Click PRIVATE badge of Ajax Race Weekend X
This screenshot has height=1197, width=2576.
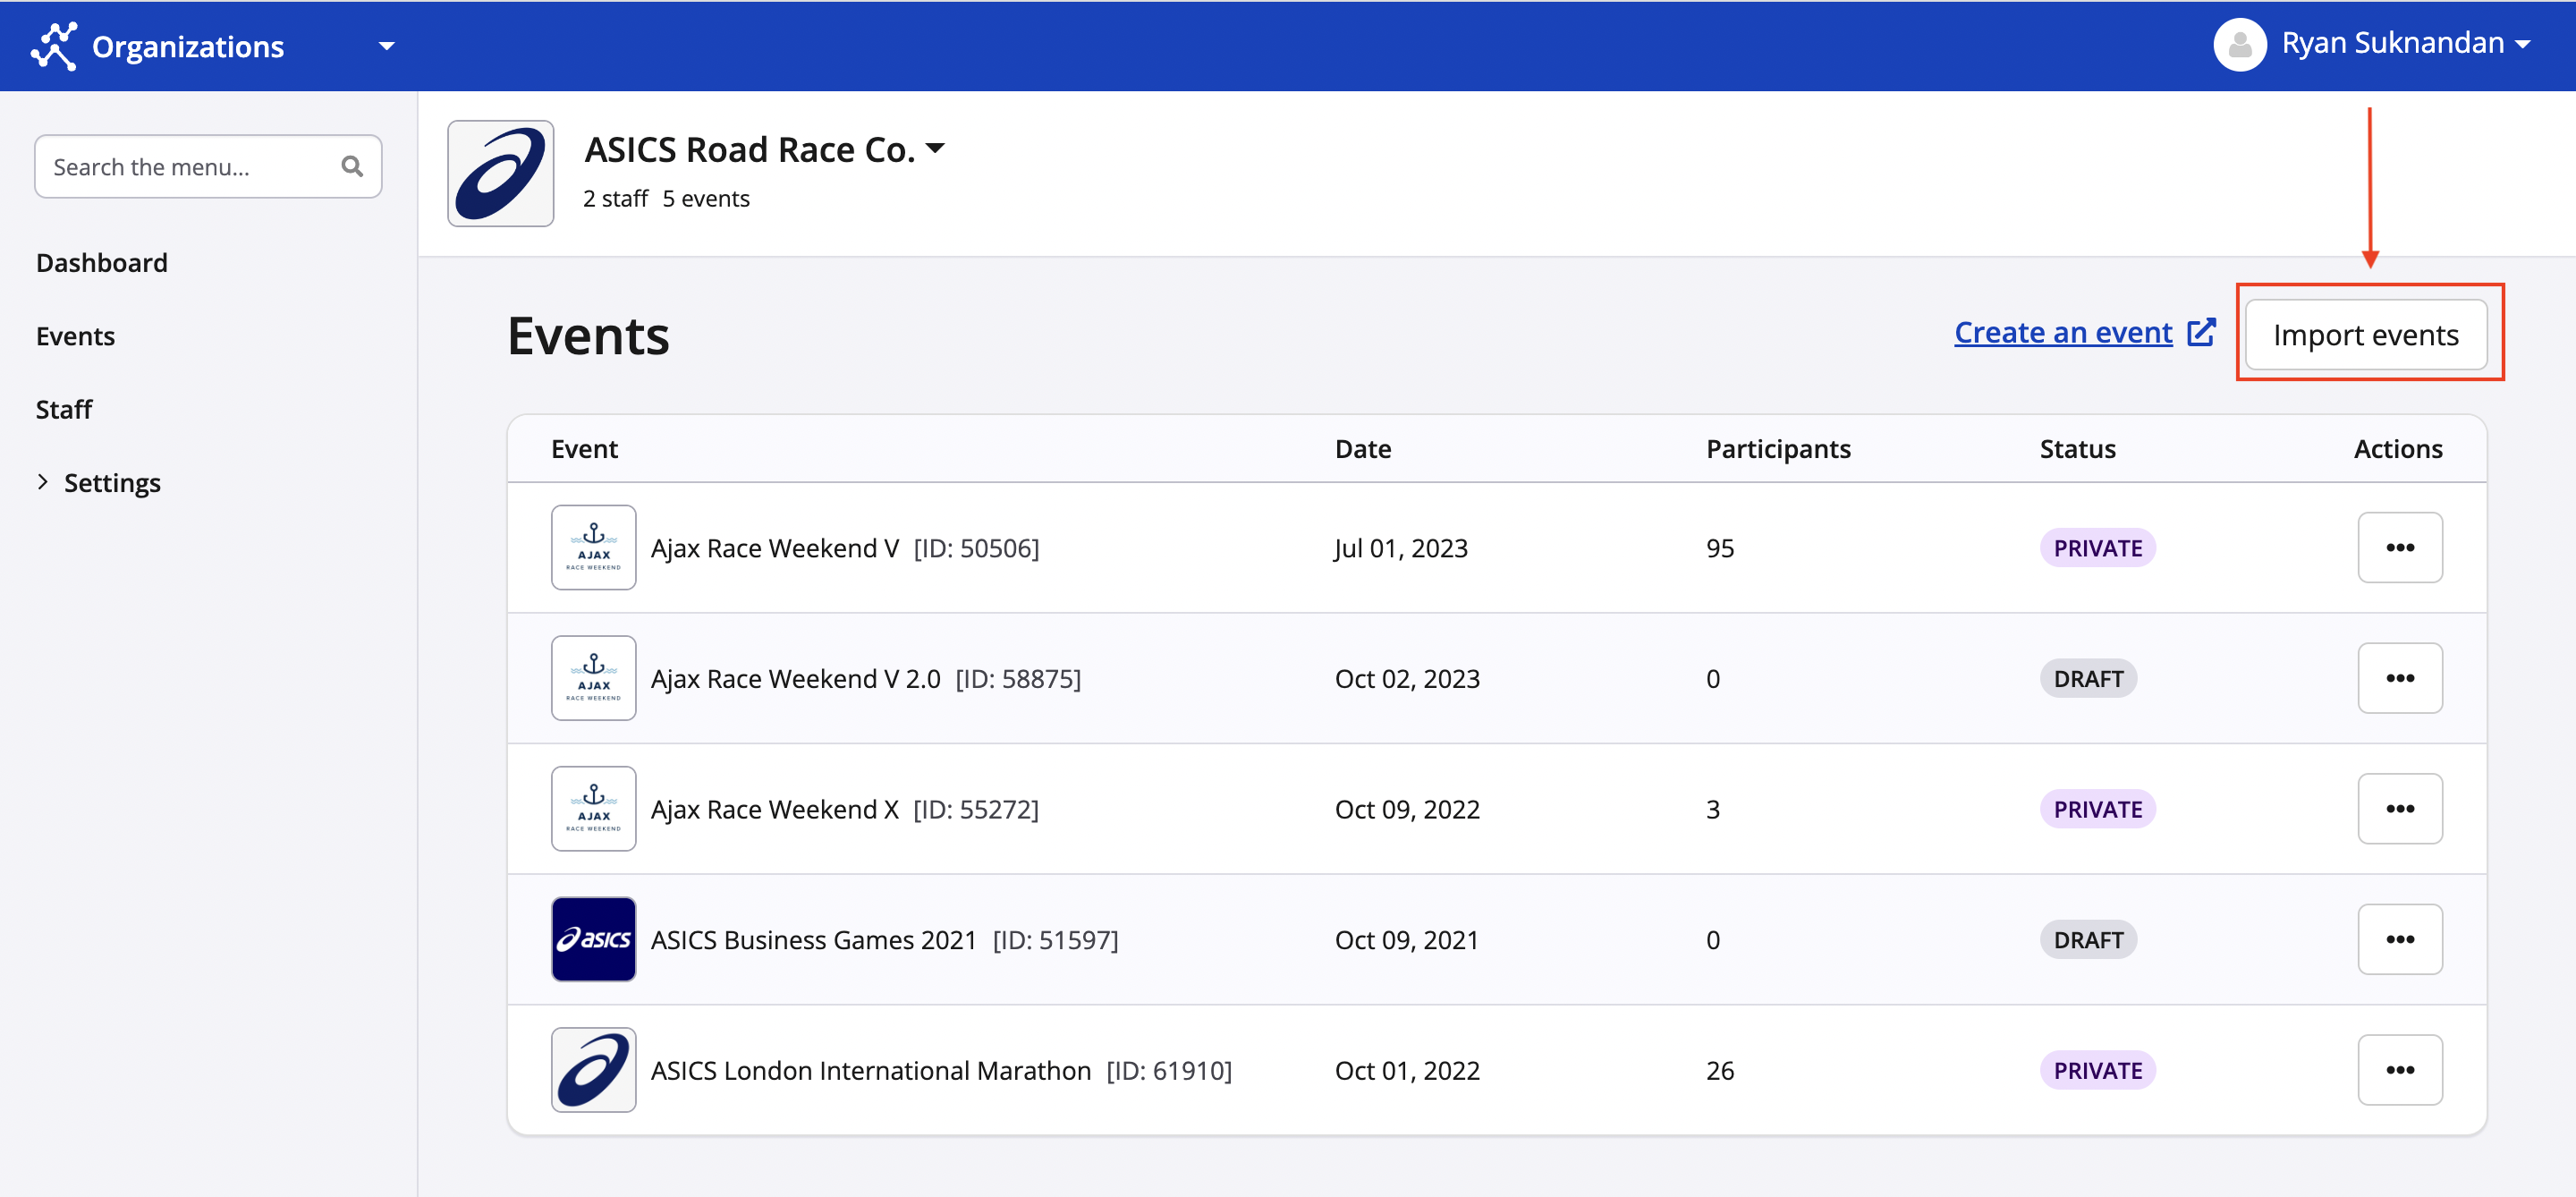(x=2098, y=809)
